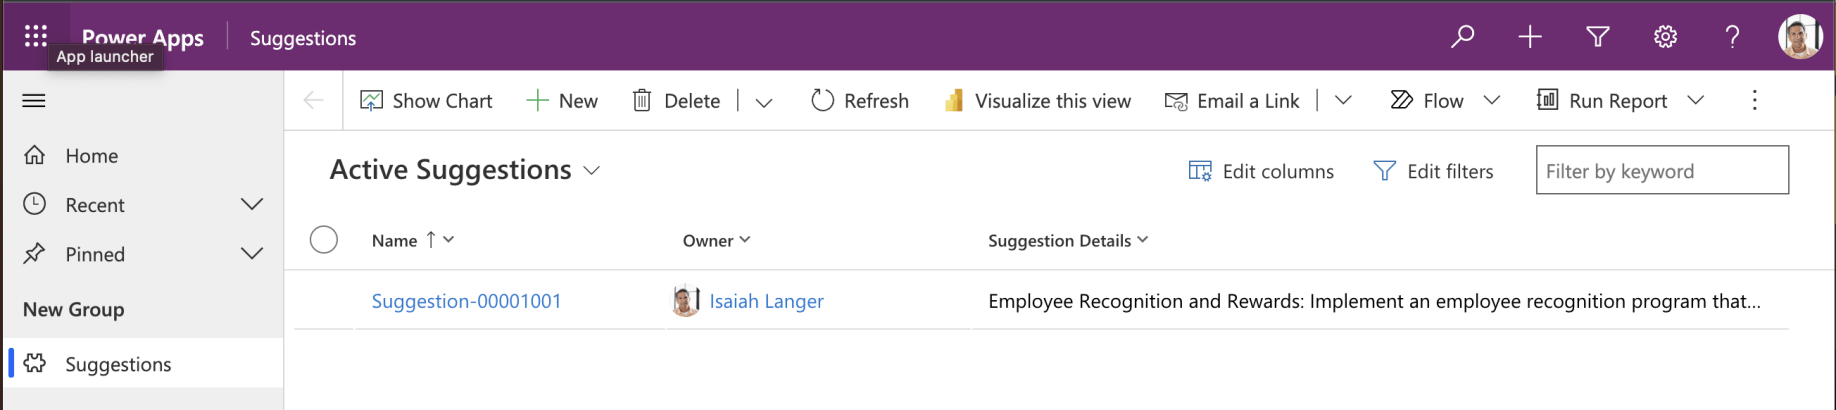Expand the Recent section chevron
This screenshot has width=1836, height=410.
click(x=252, y=204)
